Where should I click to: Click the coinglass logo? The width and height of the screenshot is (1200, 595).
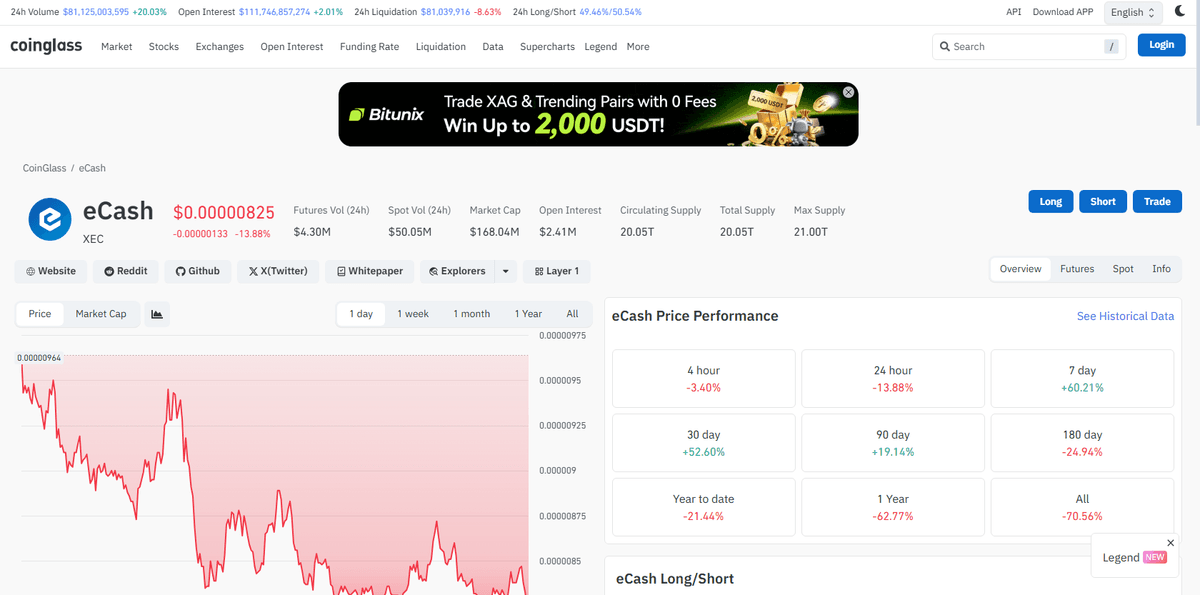[x=46, y=46]
